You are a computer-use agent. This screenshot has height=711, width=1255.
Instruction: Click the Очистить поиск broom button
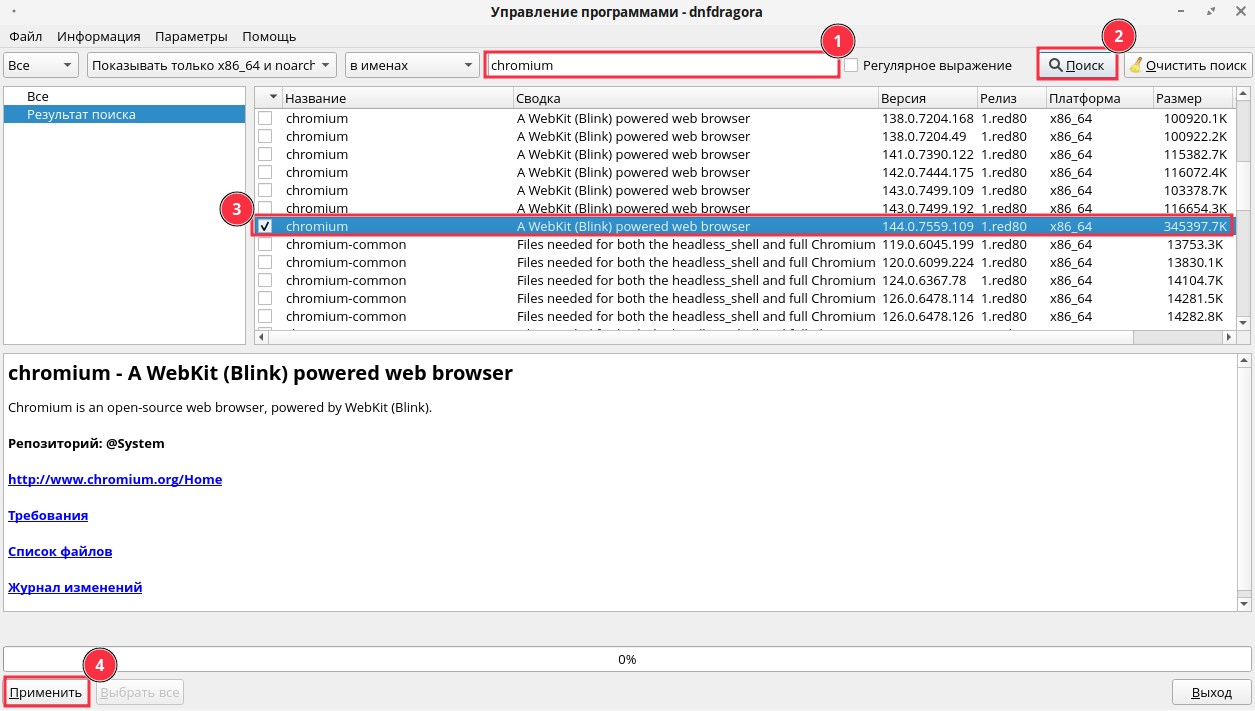pyautogui.click(x=1187, y=65)
